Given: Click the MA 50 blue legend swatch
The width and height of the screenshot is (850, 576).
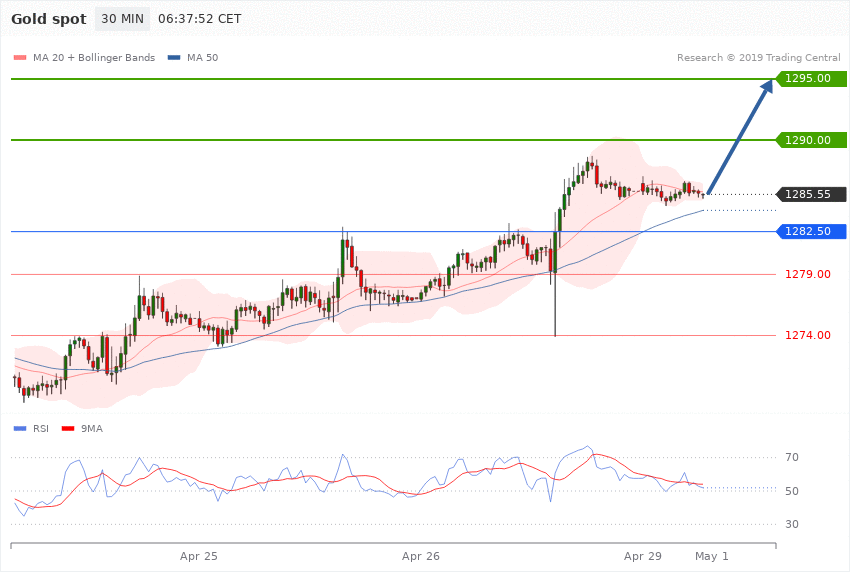Looking at the screenshot, I should pos(174,57).
